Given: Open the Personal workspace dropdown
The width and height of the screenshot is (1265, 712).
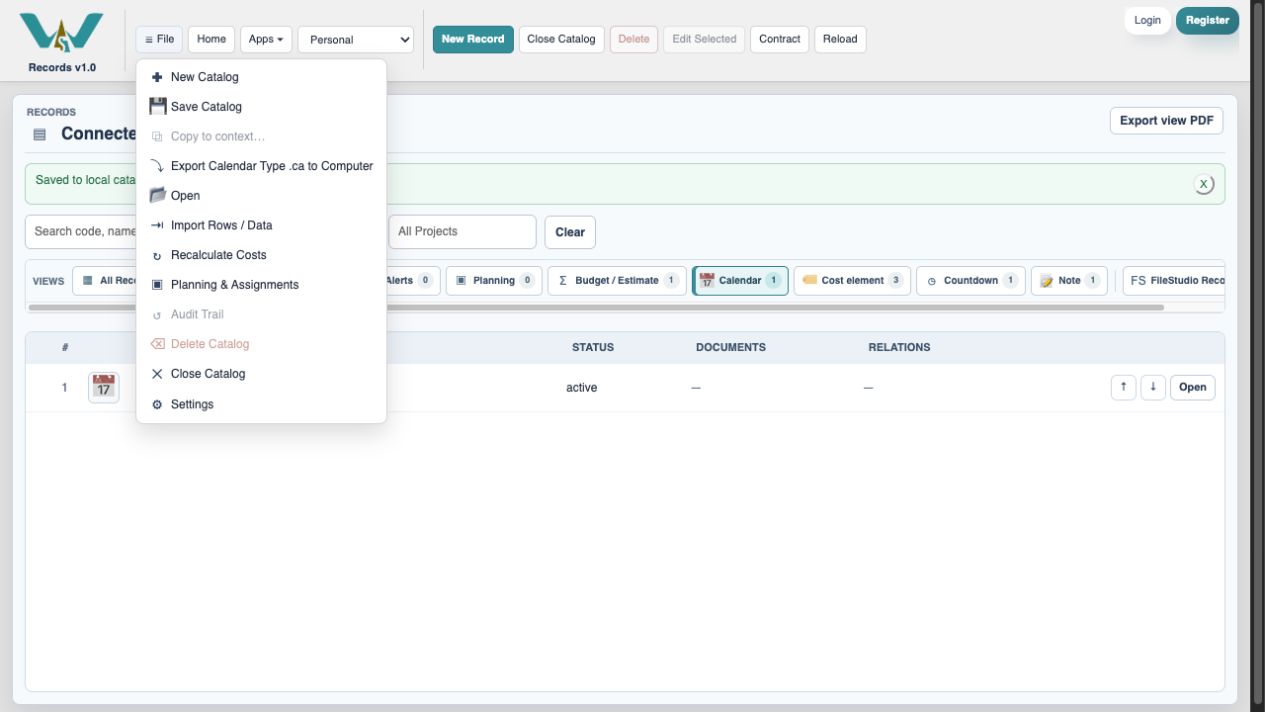Looking at the screenshot, I should click(356, 39).
